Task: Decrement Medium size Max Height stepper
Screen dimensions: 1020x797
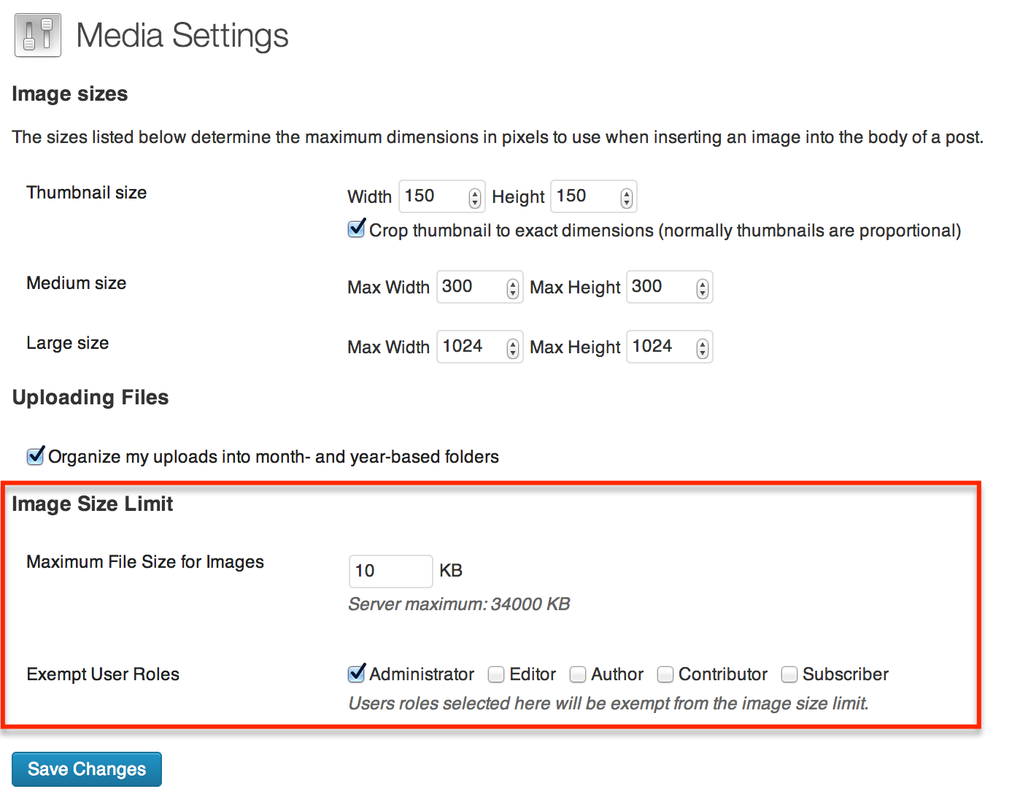Action: pyautogui.click(x=701, y=292)
